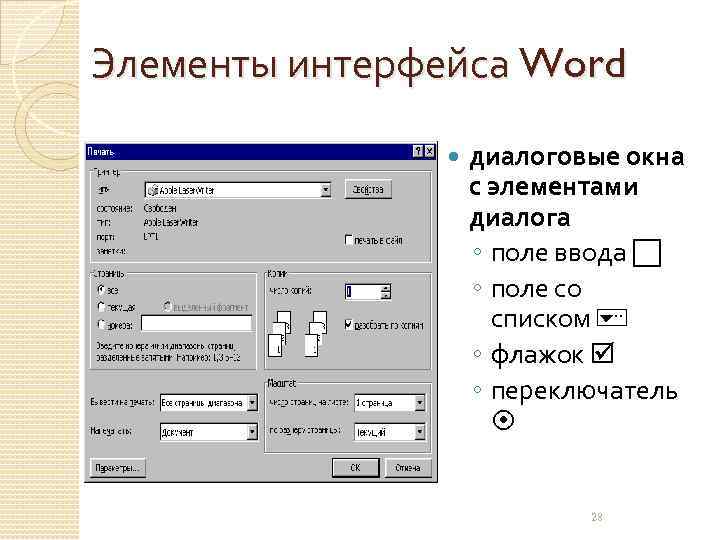Click the number of copies field
Screen dimensions: 720x540
tap(363, 292)
